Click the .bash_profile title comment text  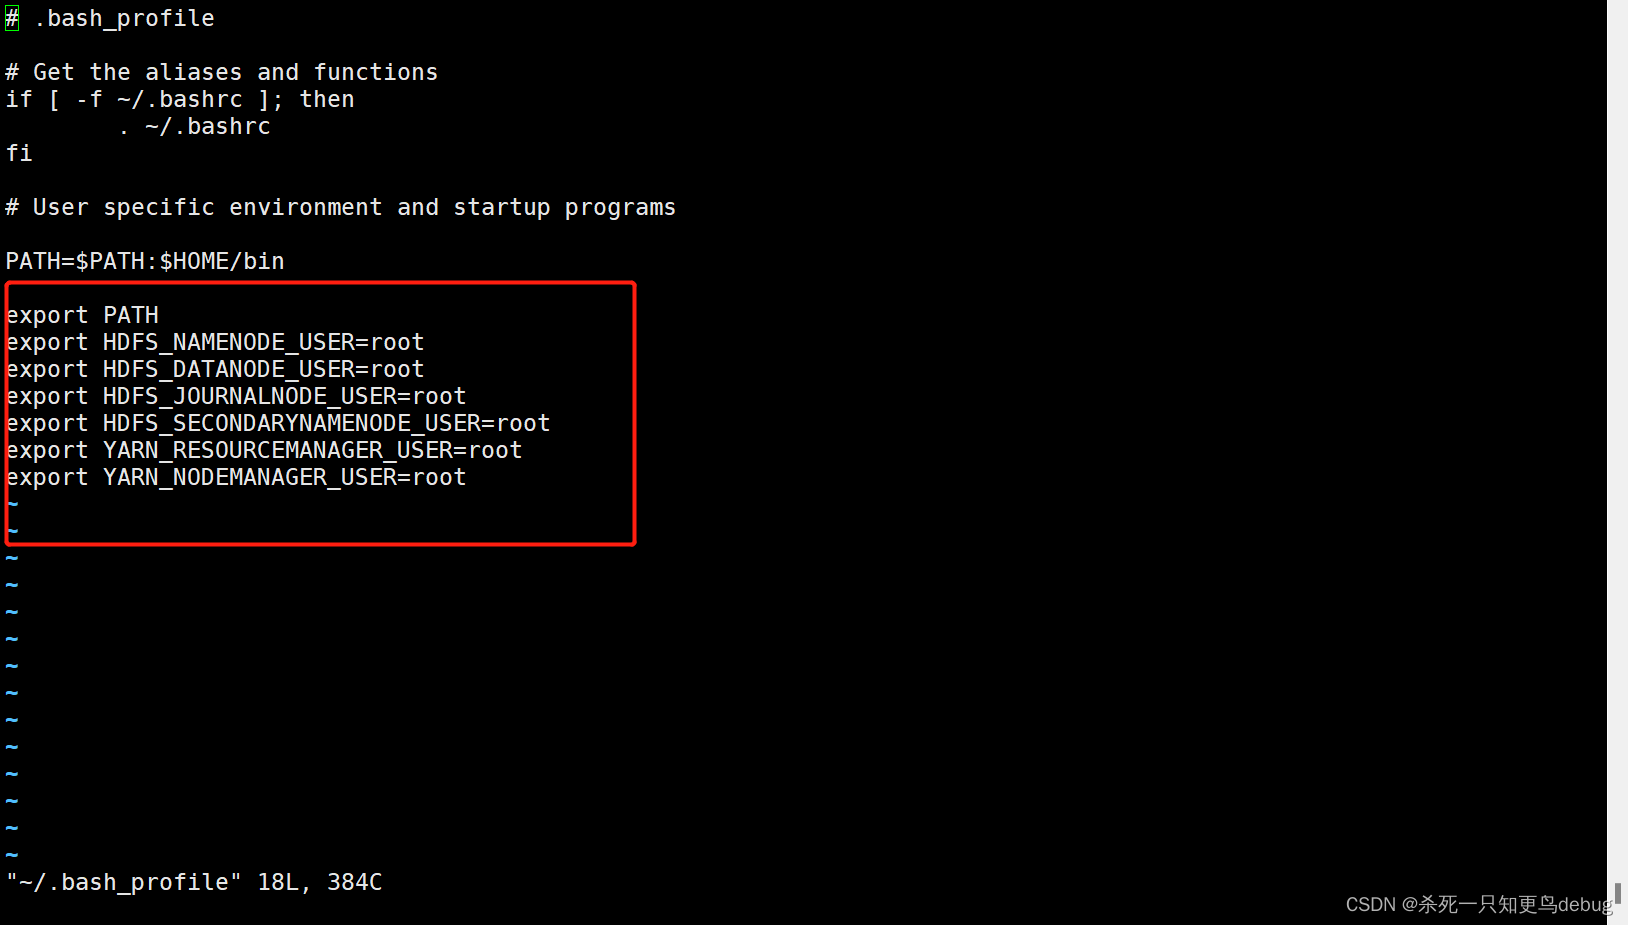124,18
